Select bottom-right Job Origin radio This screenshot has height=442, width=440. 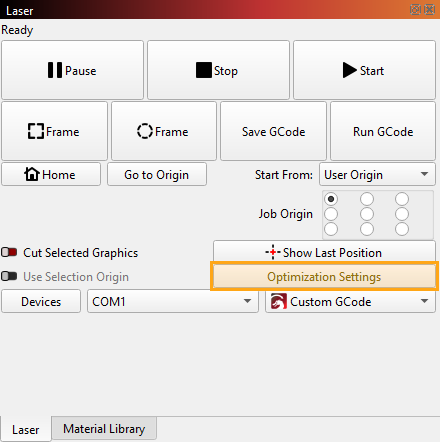pyautogui.click(x=402, y=229)
